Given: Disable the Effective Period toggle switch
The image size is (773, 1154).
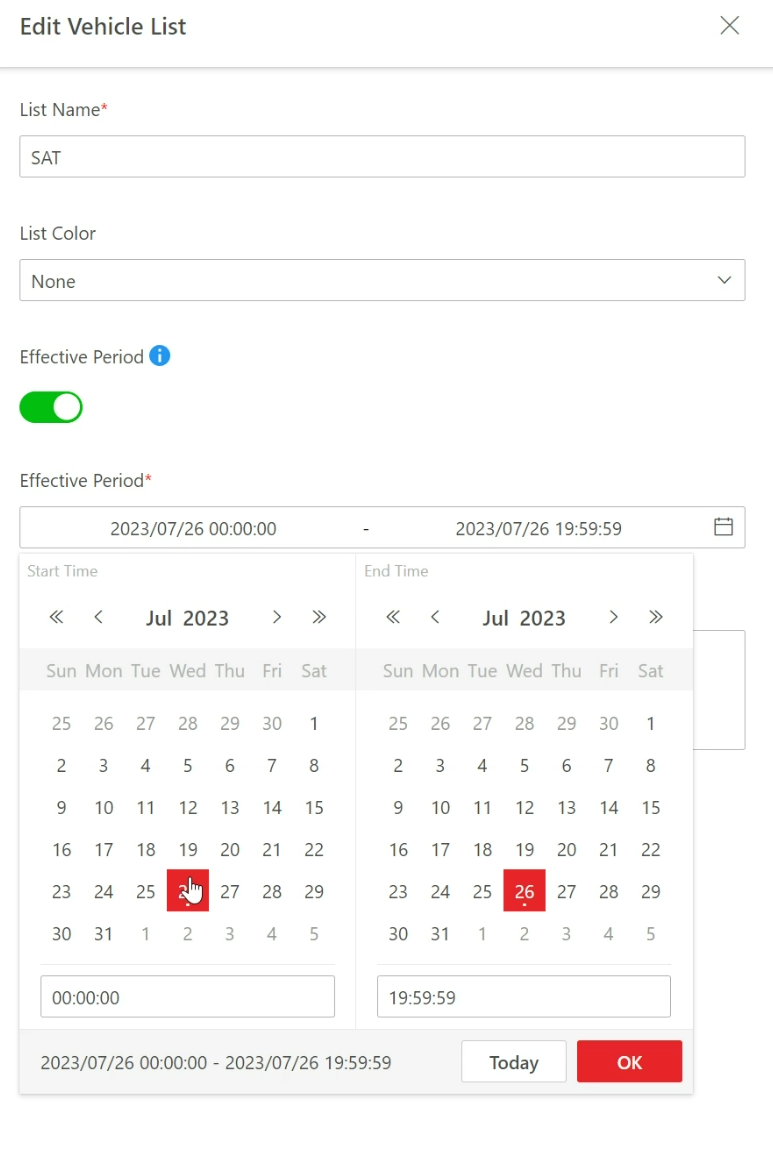Looking at the screenshot, I should tap(51, 407).
